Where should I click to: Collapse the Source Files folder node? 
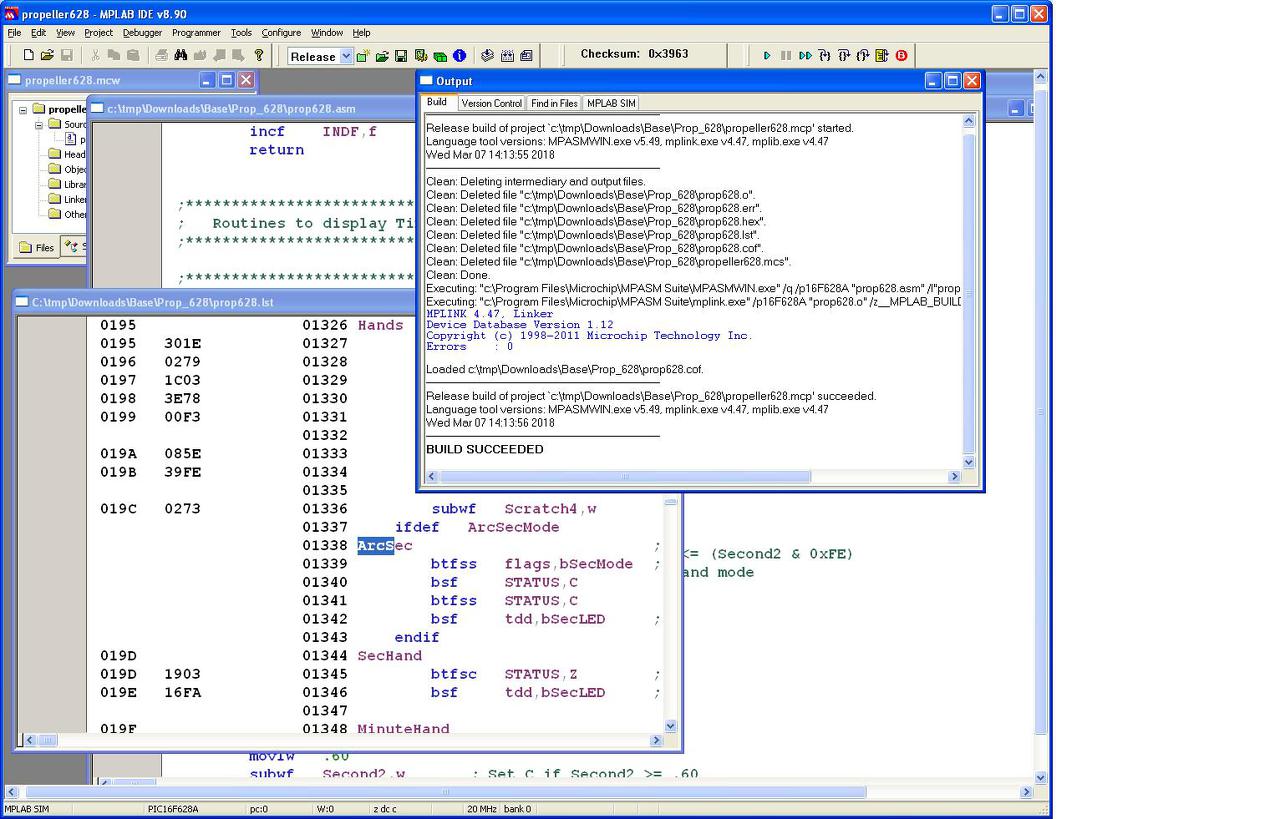[x=40, y=125]
